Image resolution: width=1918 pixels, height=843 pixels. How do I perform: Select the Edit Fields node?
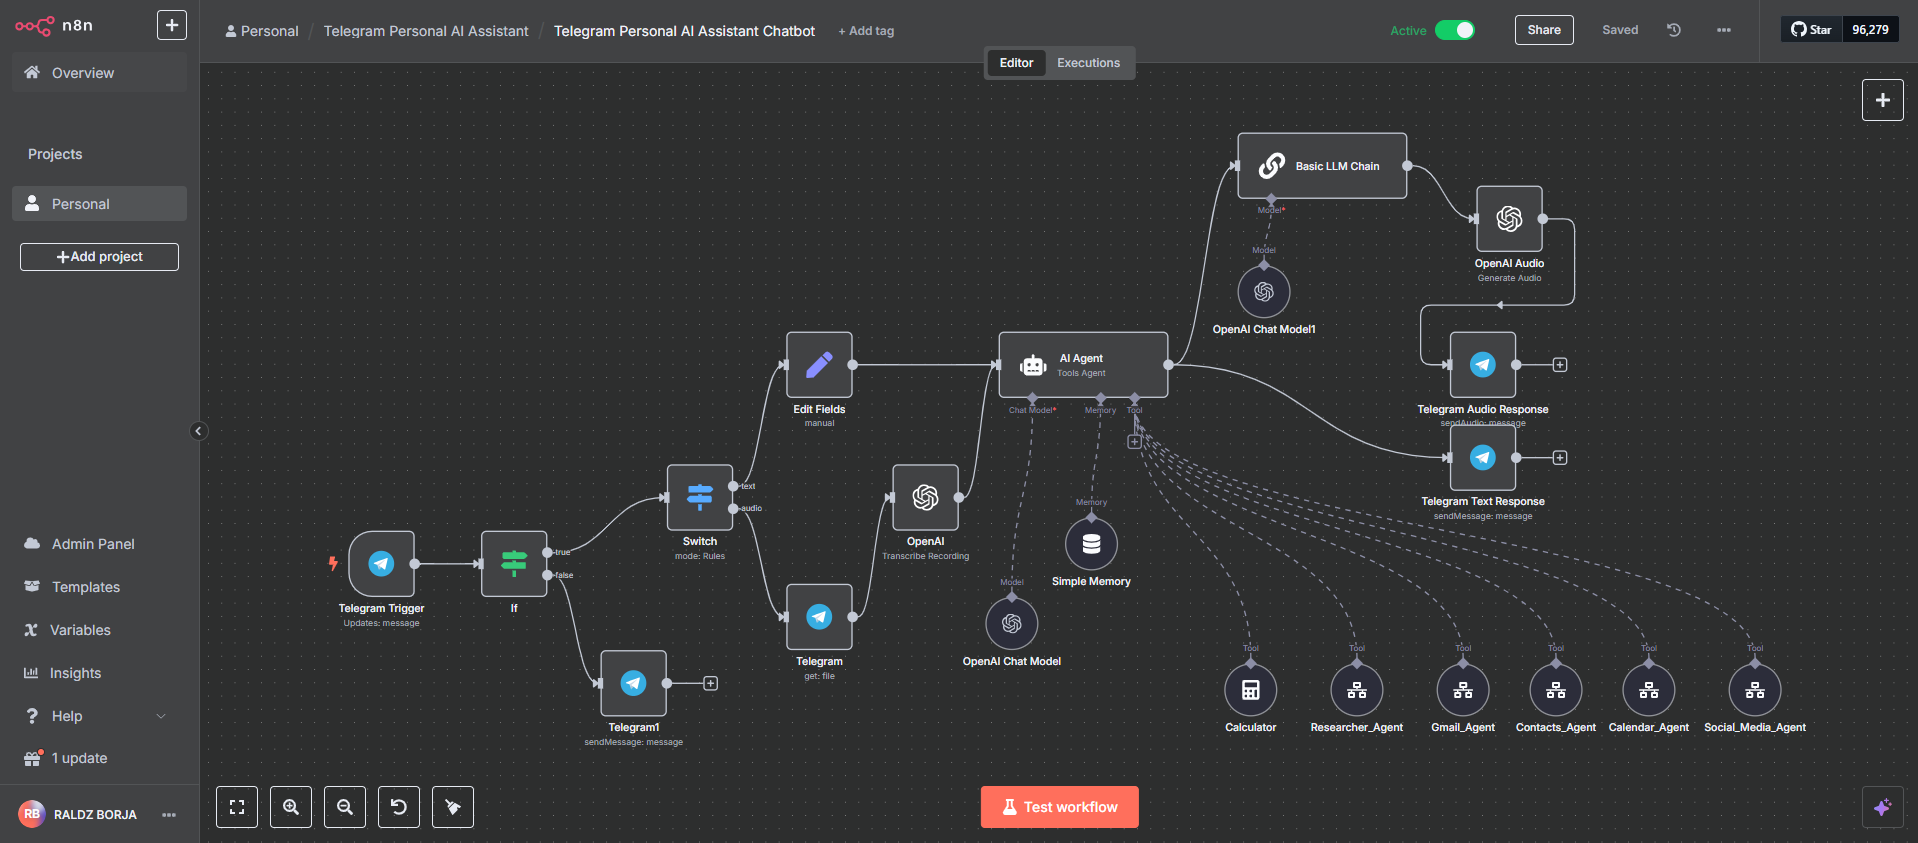819,365
